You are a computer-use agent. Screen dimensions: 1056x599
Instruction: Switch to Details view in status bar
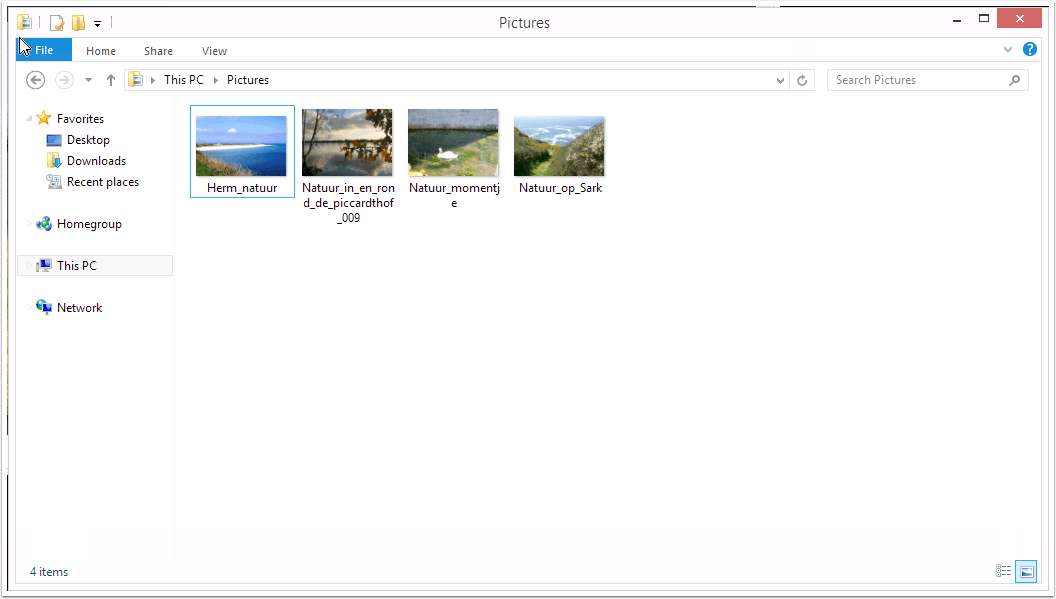(1003, 572)
